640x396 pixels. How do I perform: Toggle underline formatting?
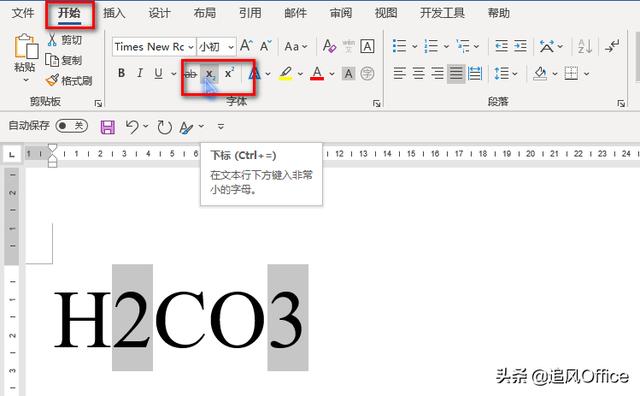coord(159,73)
